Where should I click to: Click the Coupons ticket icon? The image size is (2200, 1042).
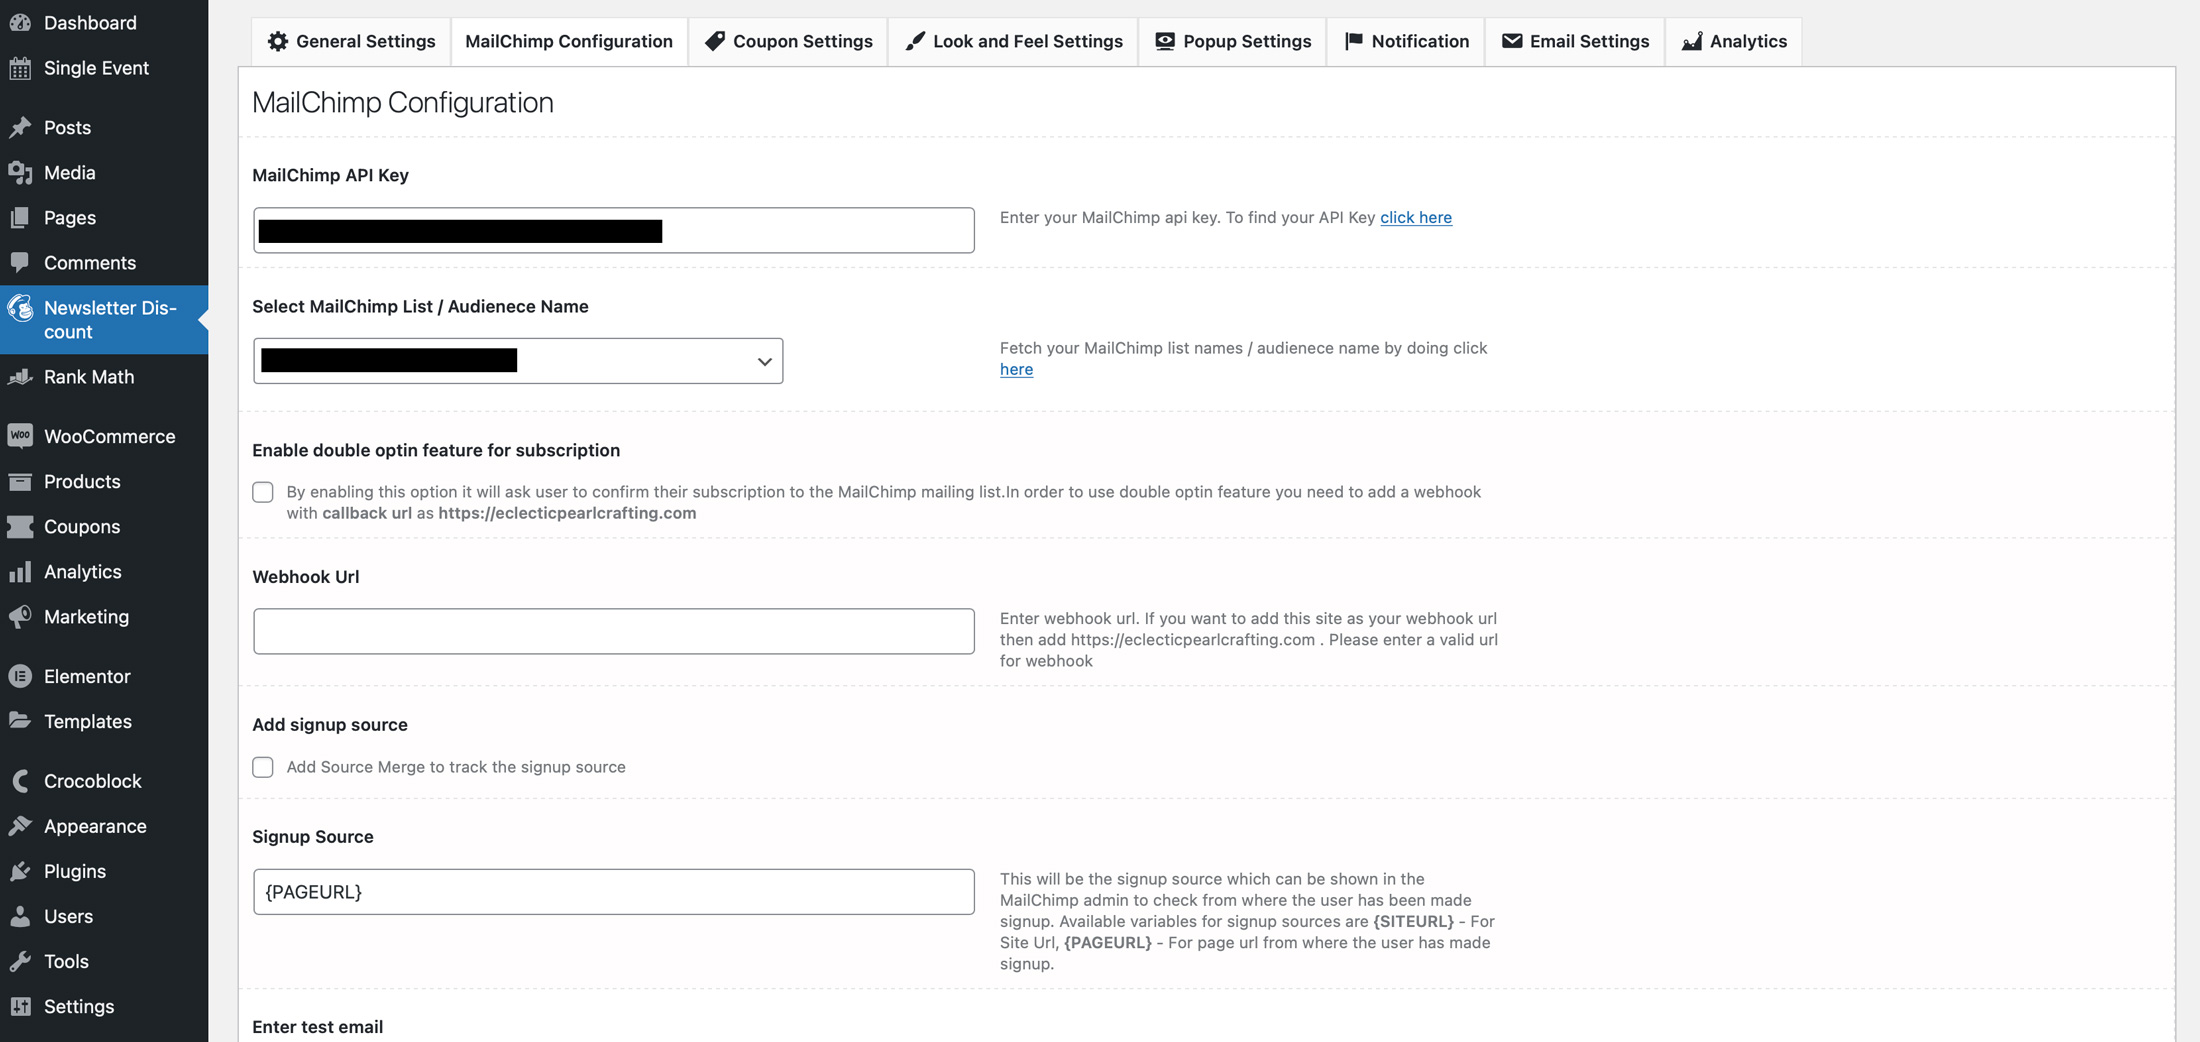[x=20, y=526]
